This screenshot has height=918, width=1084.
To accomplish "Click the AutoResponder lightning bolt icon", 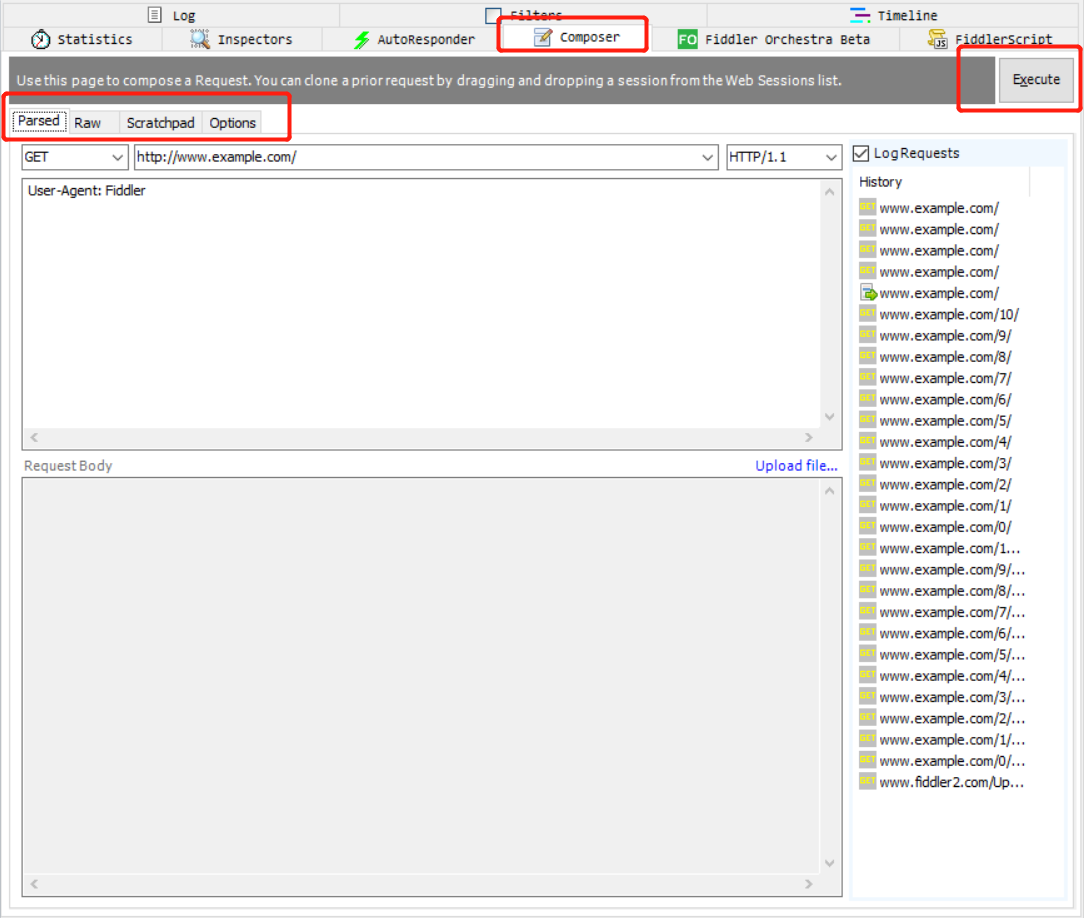I will coord(362,40).
